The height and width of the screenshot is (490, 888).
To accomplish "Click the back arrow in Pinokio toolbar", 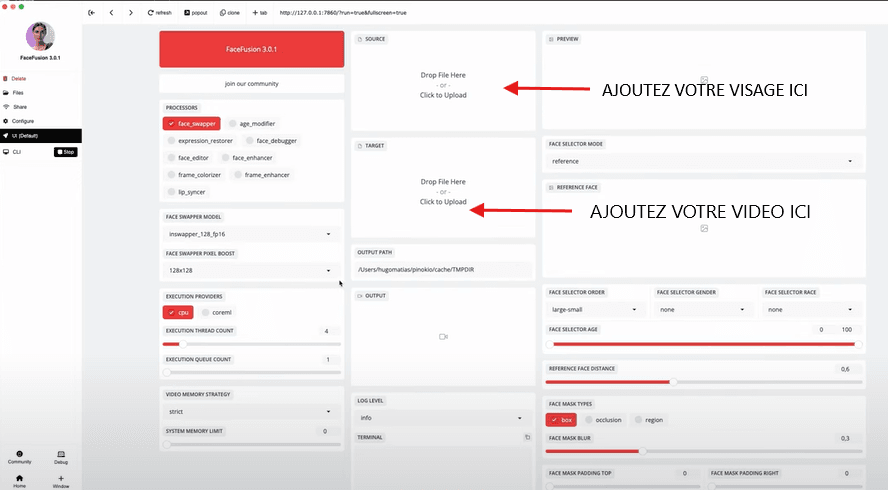I will [x=111, y=12].
